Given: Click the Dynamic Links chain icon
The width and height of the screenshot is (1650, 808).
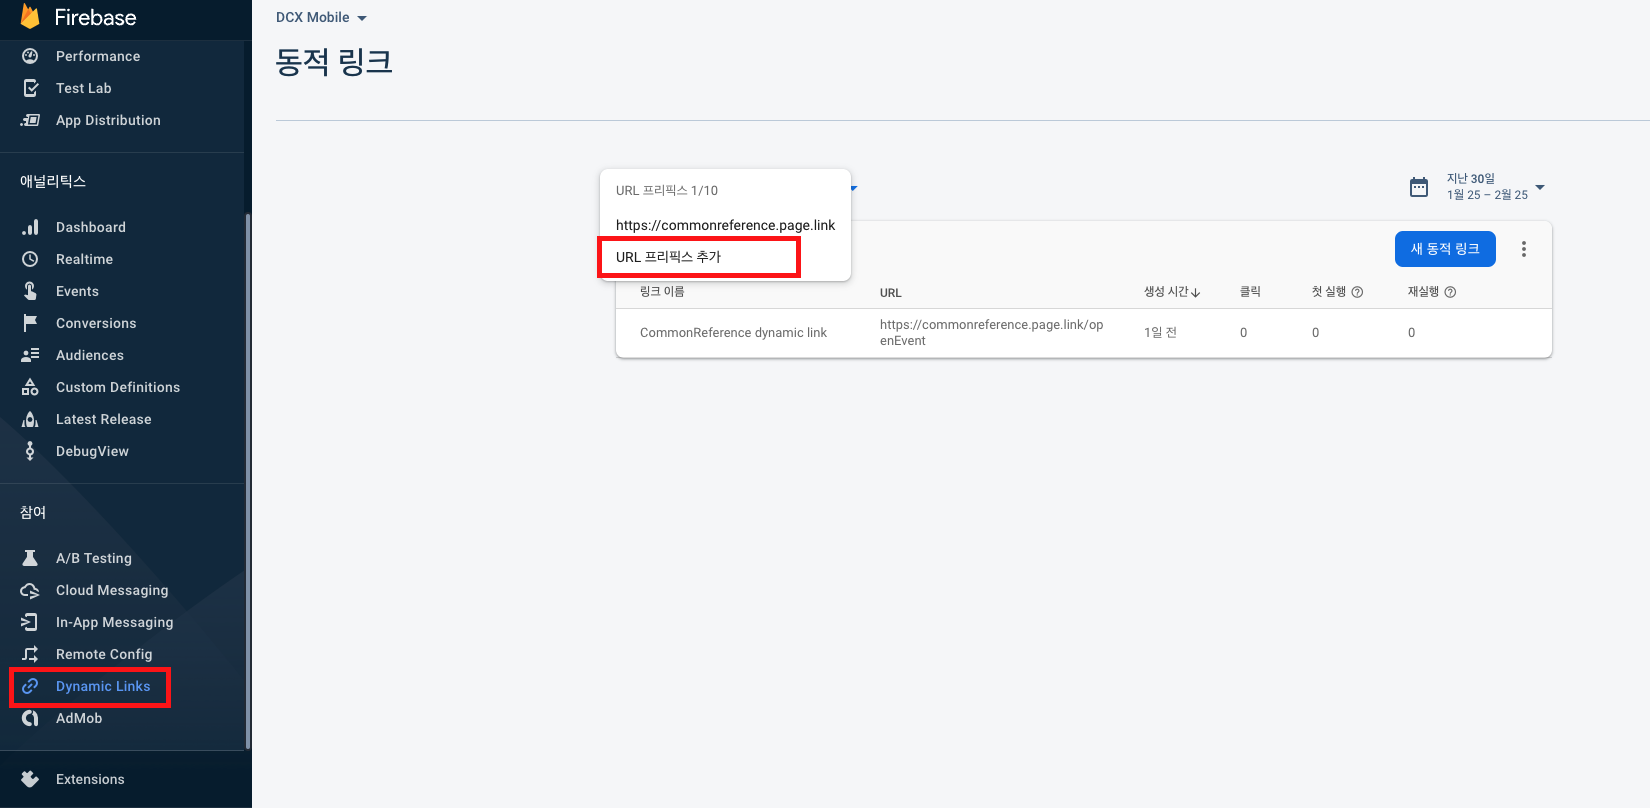Looking at the screenshot, I should [30, 686].
